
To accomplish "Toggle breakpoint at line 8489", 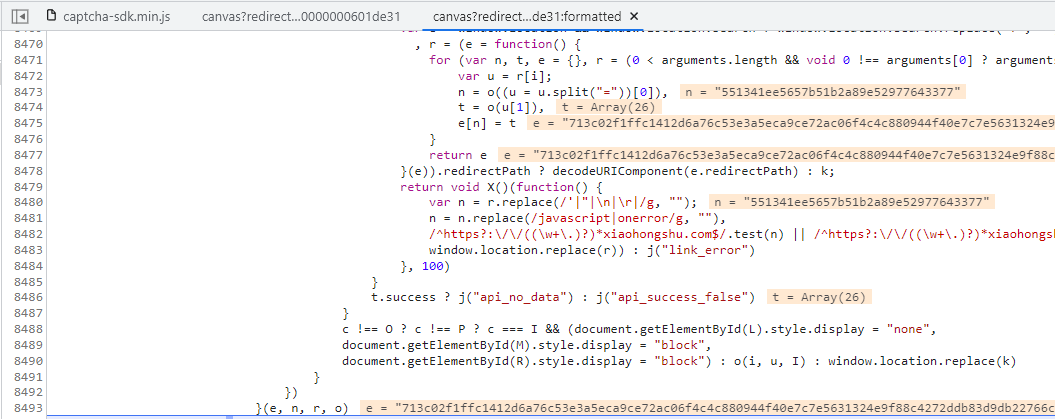I will pyautogui.click(x=29, y=345).
